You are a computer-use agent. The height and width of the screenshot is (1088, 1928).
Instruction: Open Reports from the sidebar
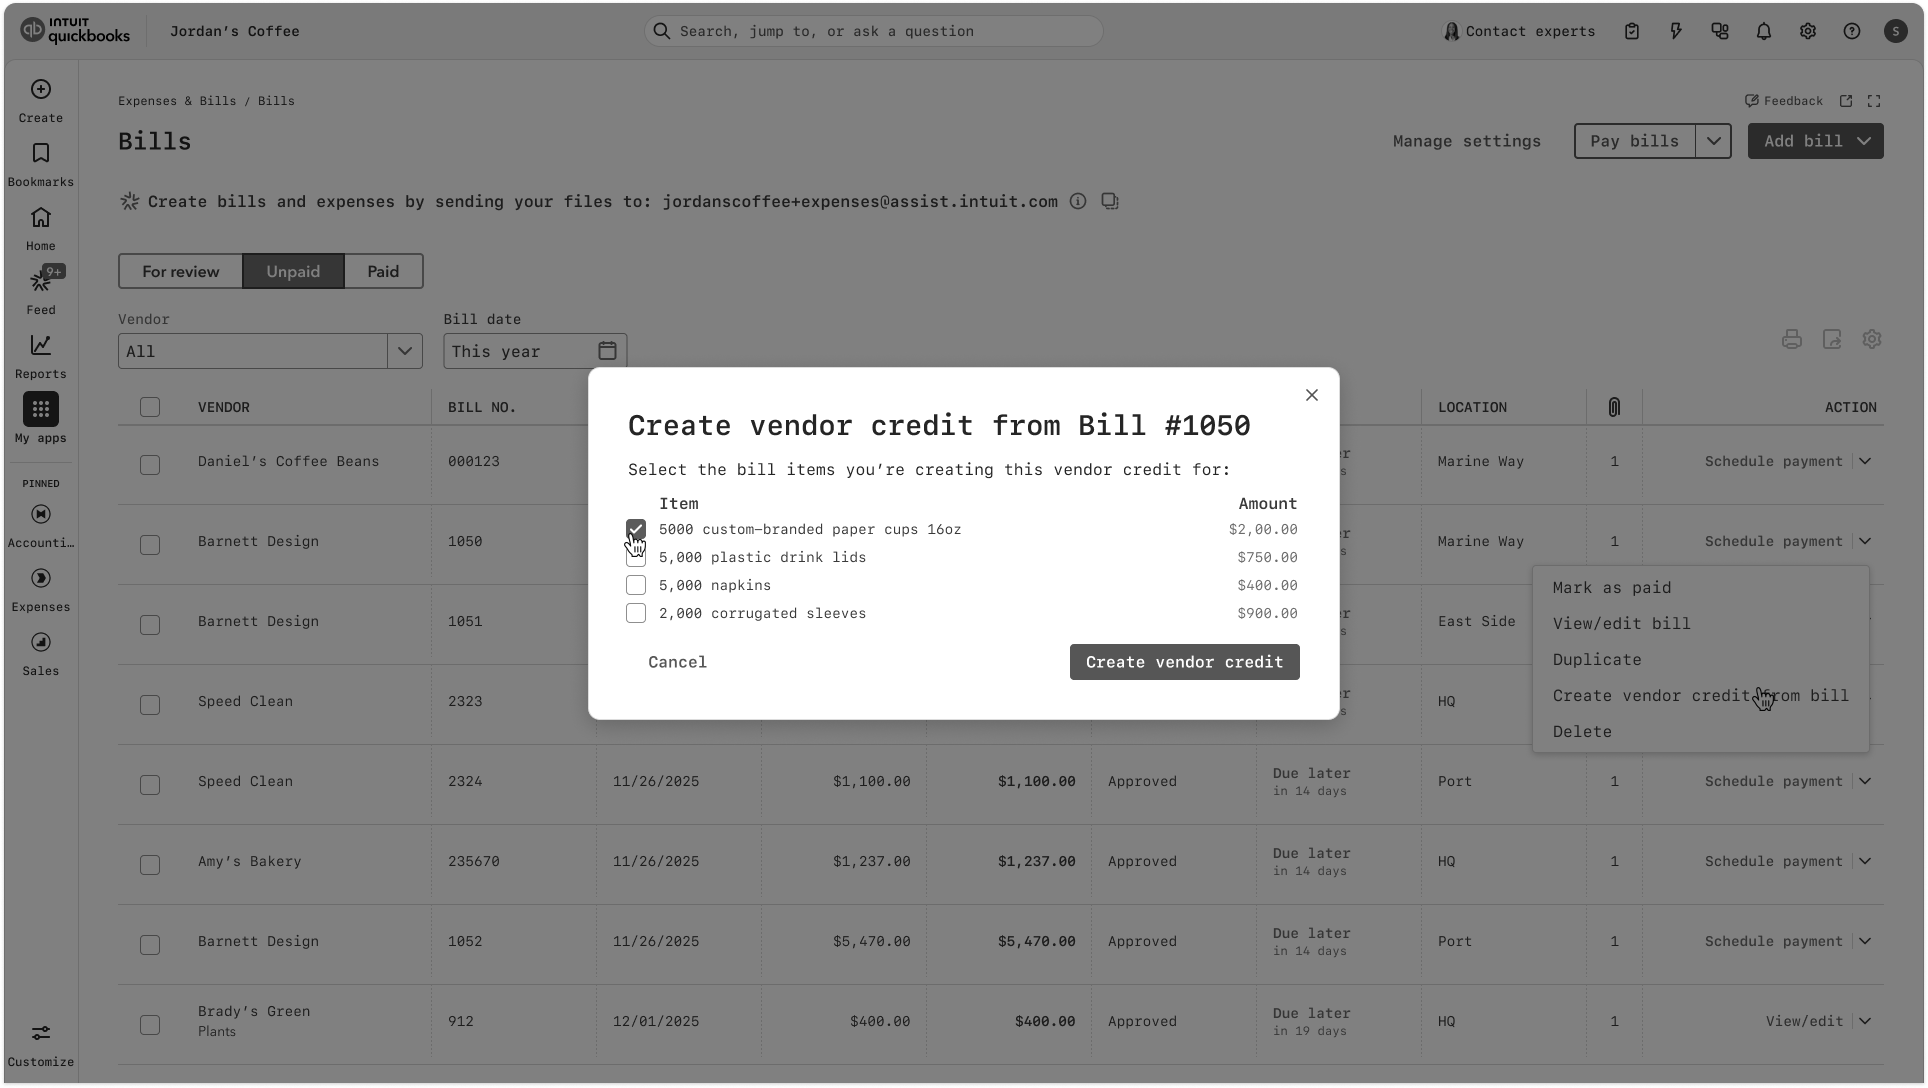(x=41, y=357)
